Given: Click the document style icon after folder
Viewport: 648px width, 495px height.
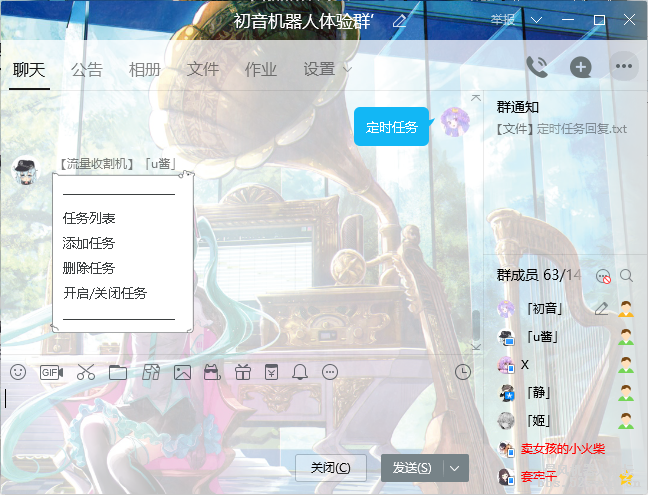Looking at the screenshot, I should click(151, 372).
